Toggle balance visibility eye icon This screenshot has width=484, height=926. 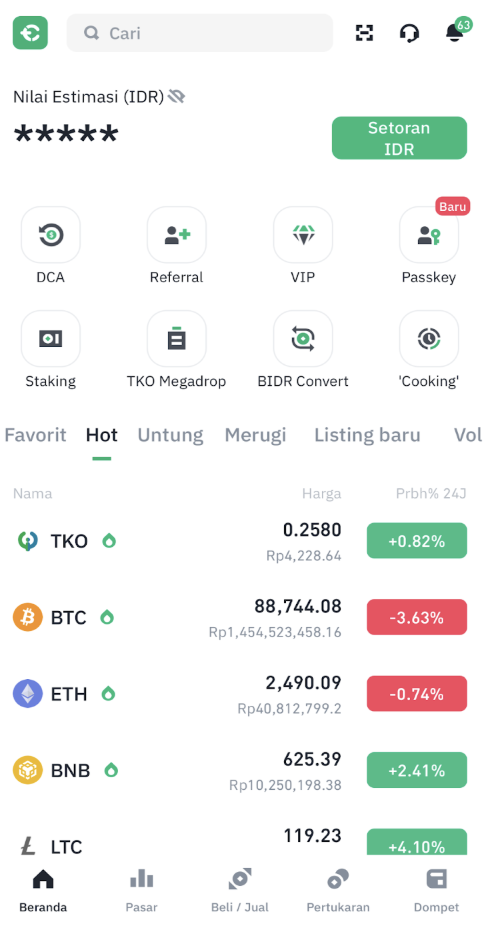[176, 96]
